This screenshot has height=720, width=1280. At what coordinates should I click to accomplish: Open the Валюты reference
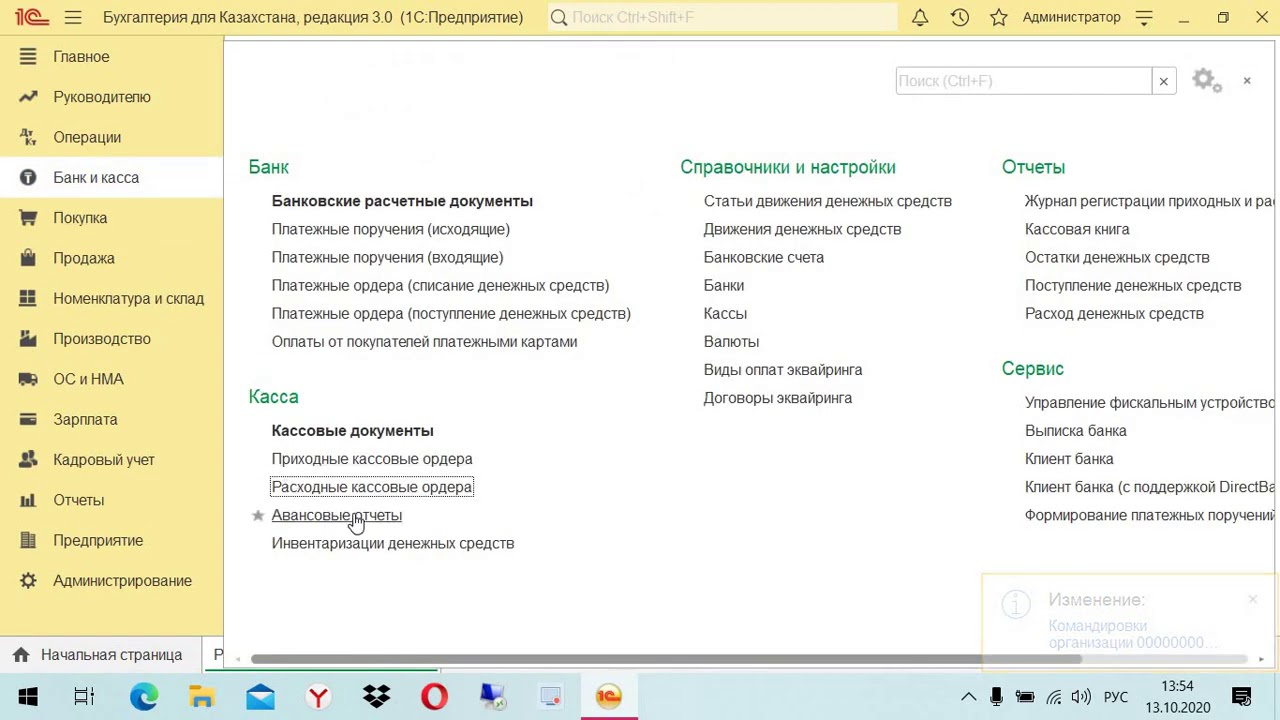click(731, 341)
